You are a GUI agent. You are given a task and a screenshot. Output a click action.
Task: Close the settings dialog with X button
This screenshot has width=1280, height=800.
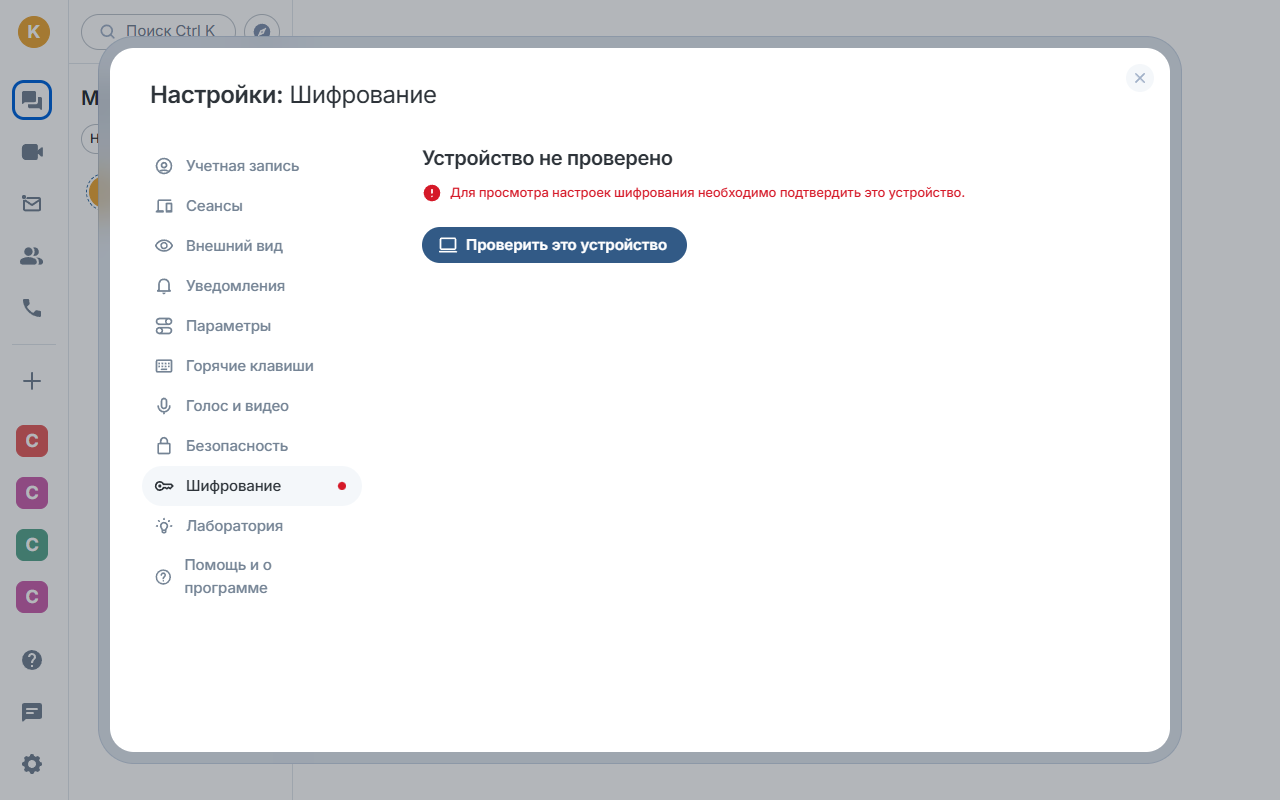[1140, 78]
